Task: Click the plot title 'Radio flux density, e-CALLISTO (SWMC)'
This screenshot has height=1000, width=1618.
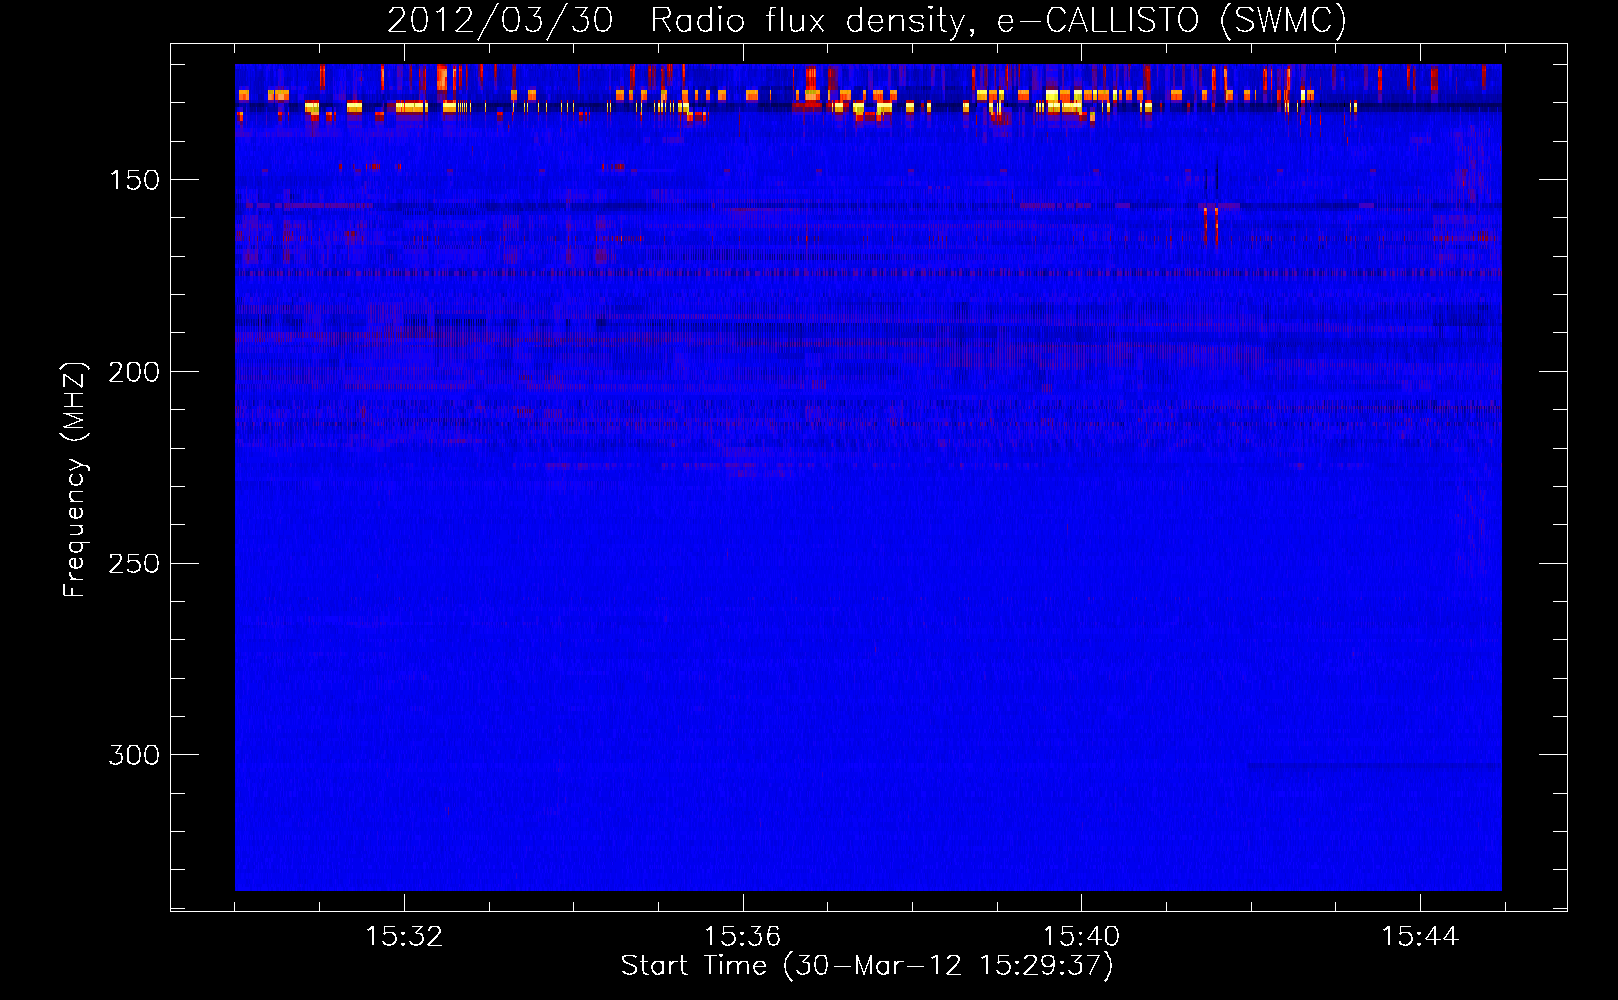Action: (999, 20)
